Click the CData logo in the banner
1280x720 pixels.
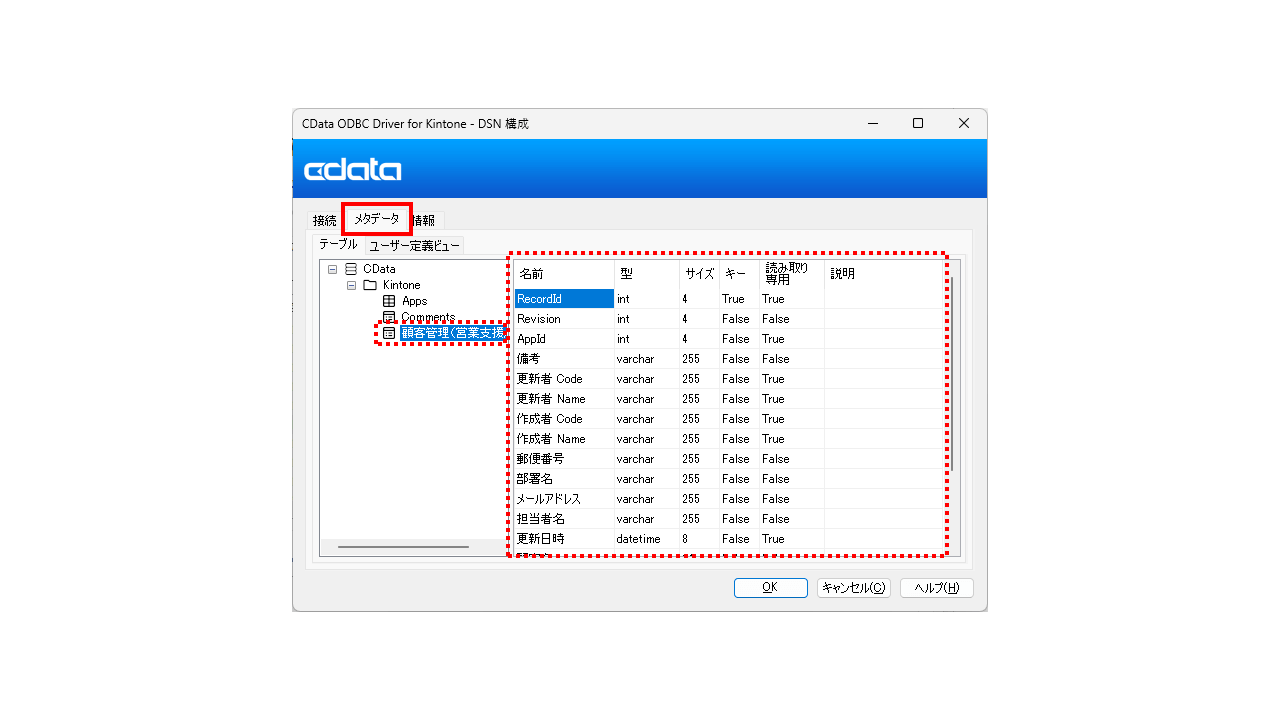353,169
